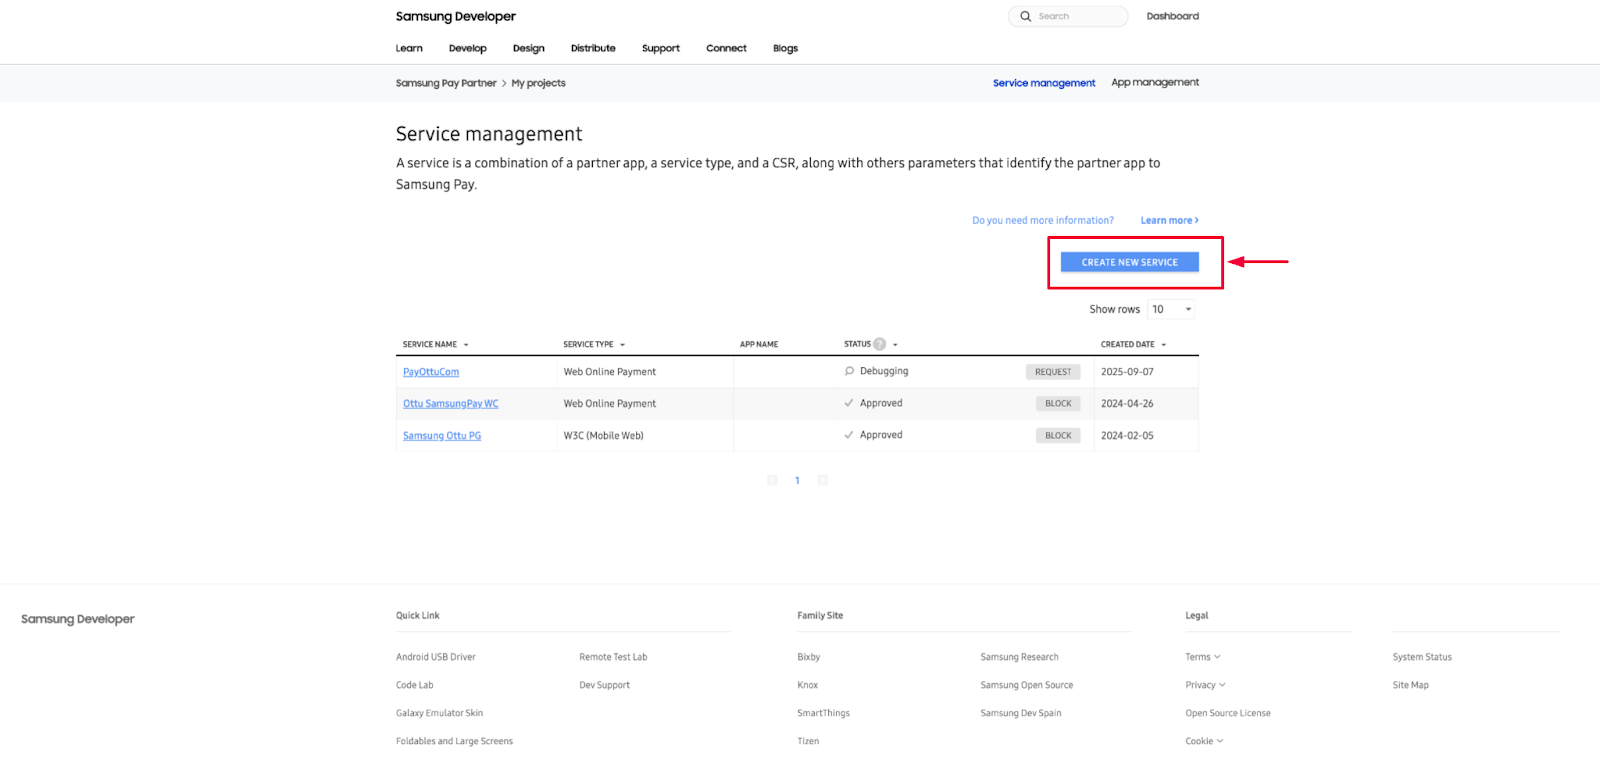Sort by Service Name column arrow
The image size is (1600, 777).
coord(466,345)
